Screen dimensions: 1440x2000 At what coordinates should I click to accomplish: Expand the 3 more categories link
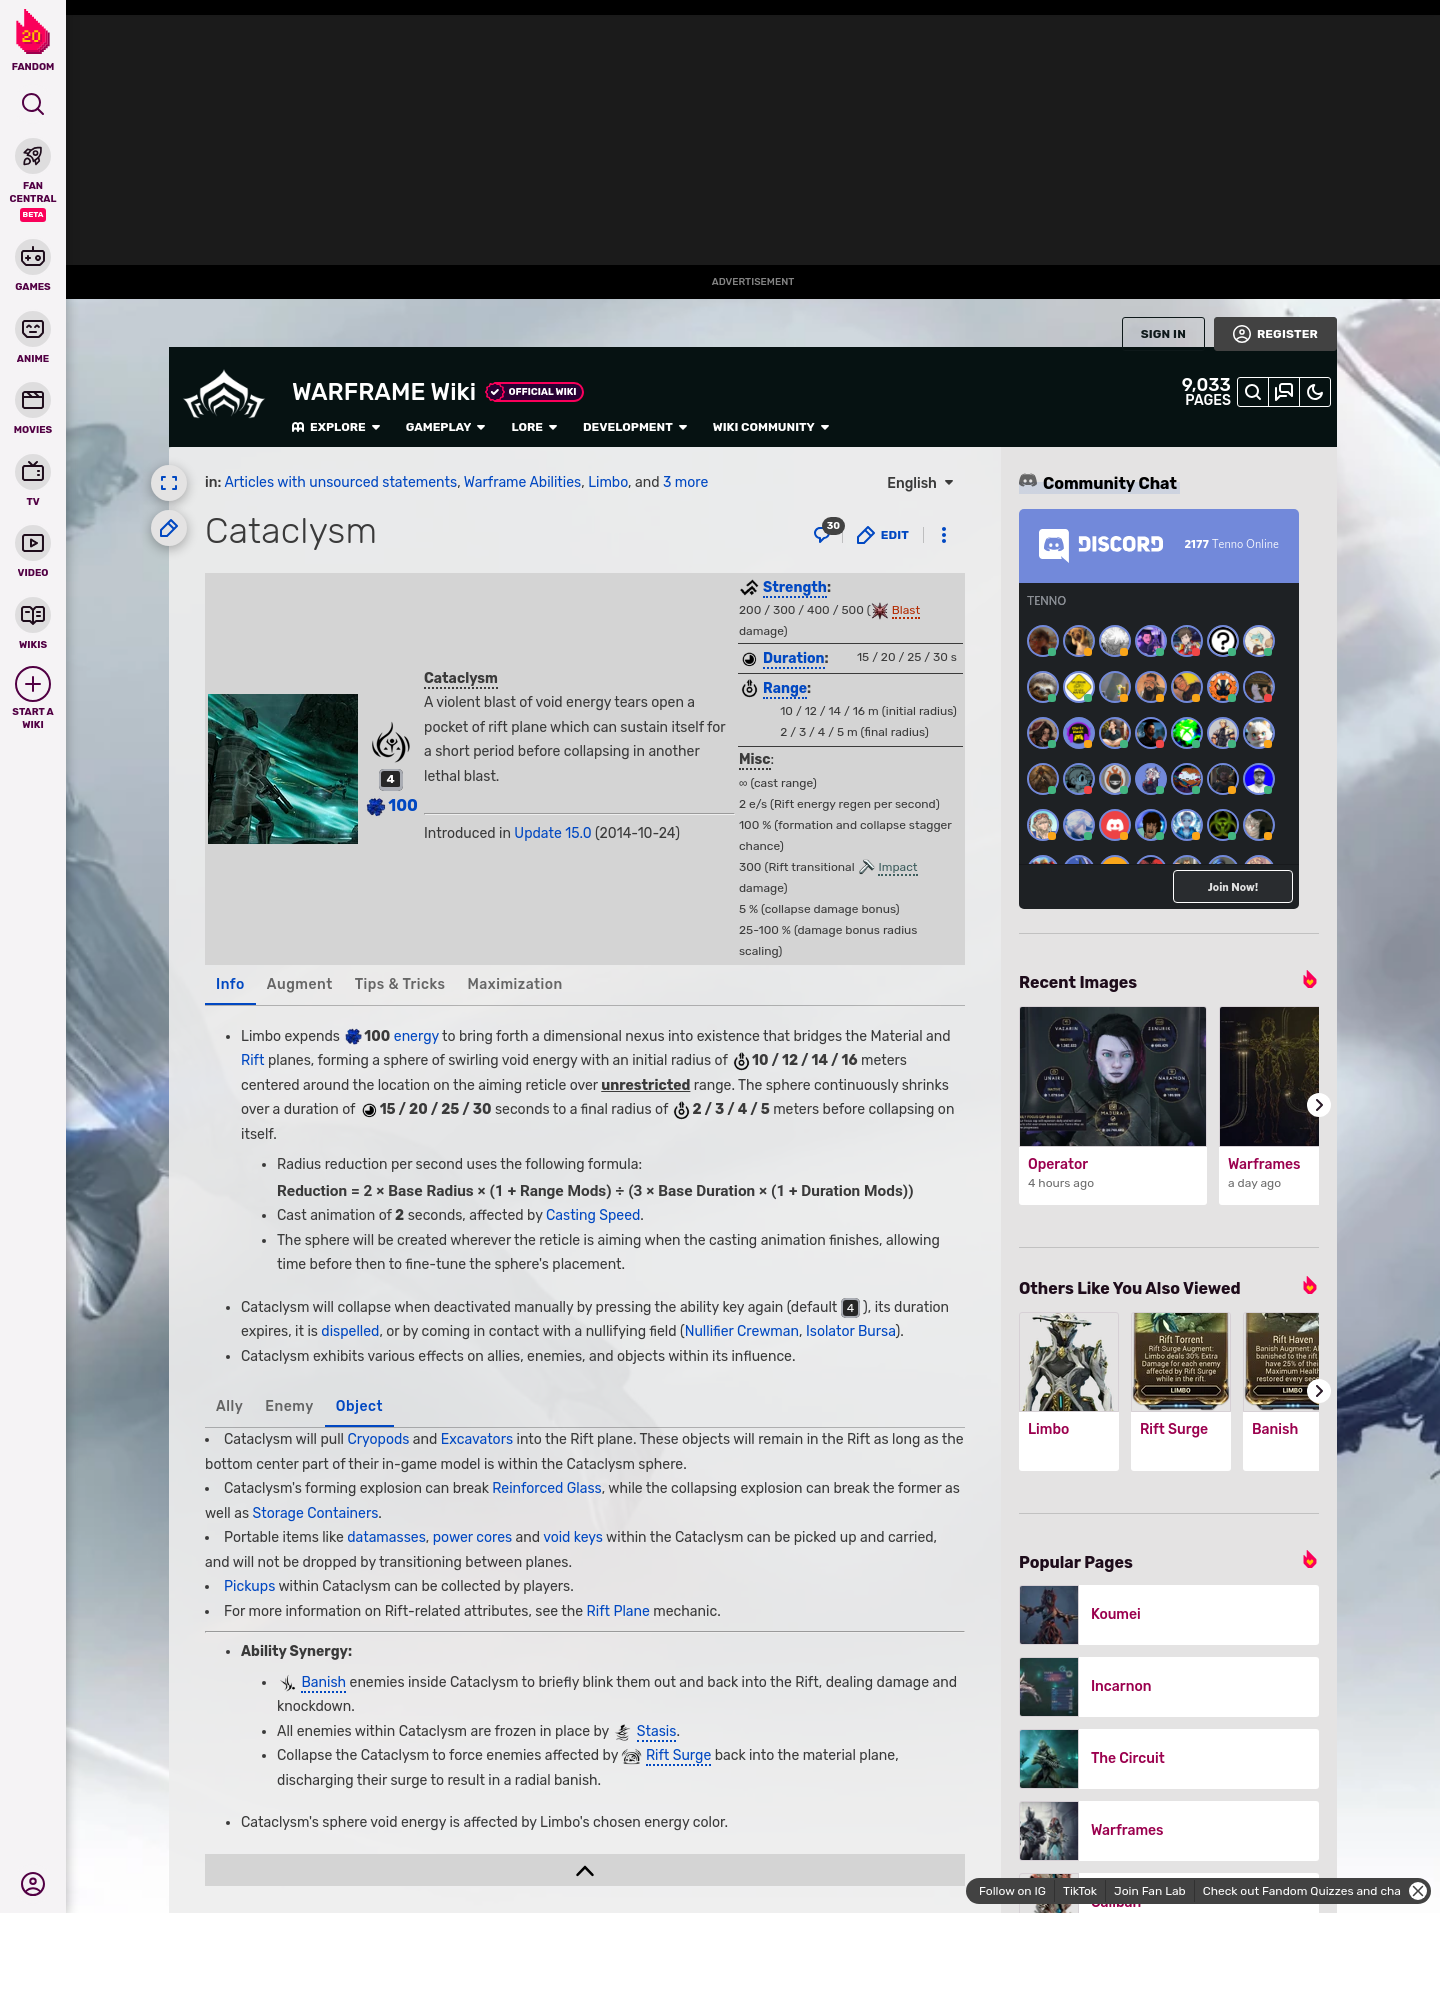685,482
